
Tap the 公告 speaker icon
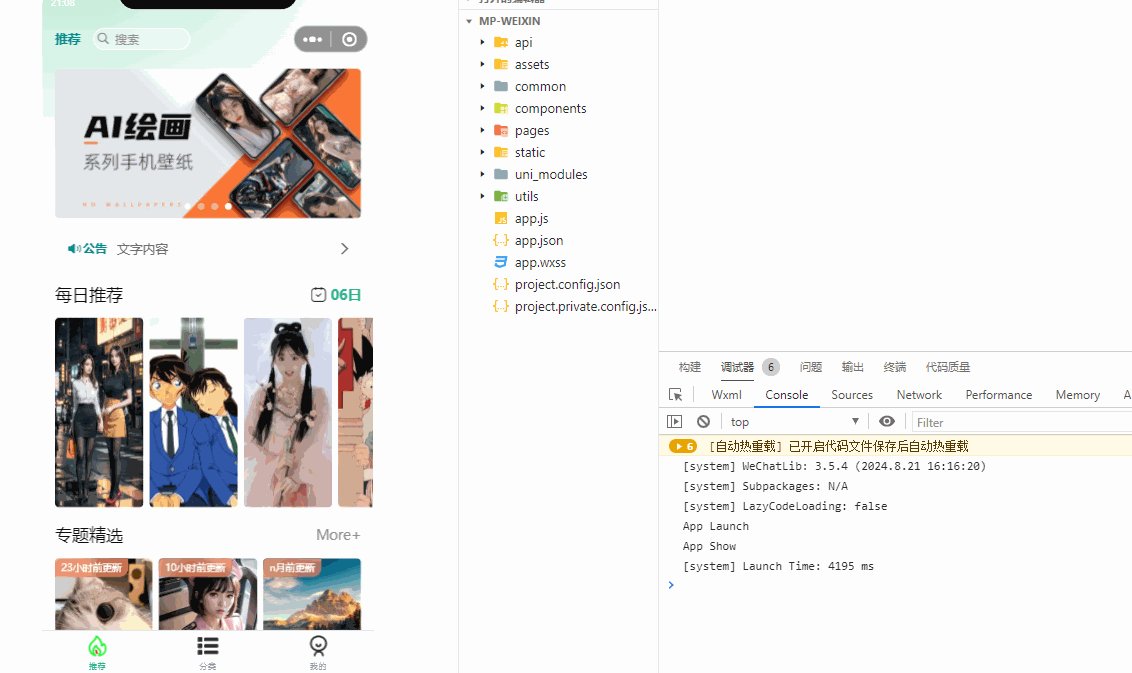pos(74,248)
